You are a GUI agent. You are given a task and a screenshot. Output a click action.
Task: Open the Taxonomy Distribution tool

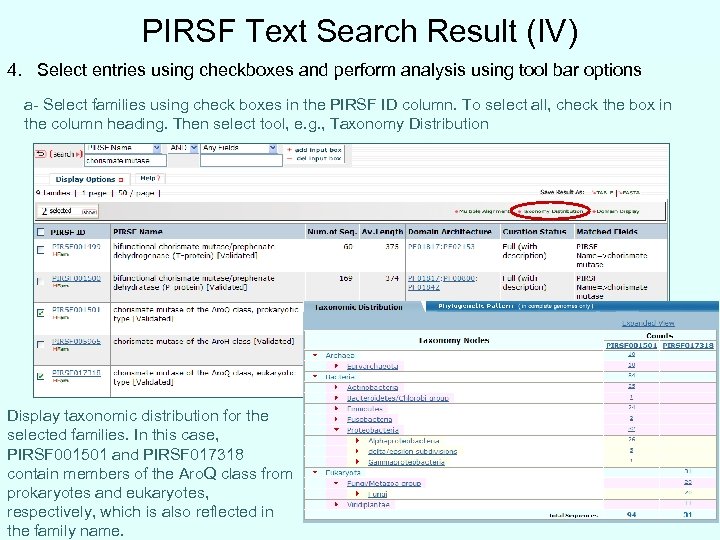tap(553, 211)
